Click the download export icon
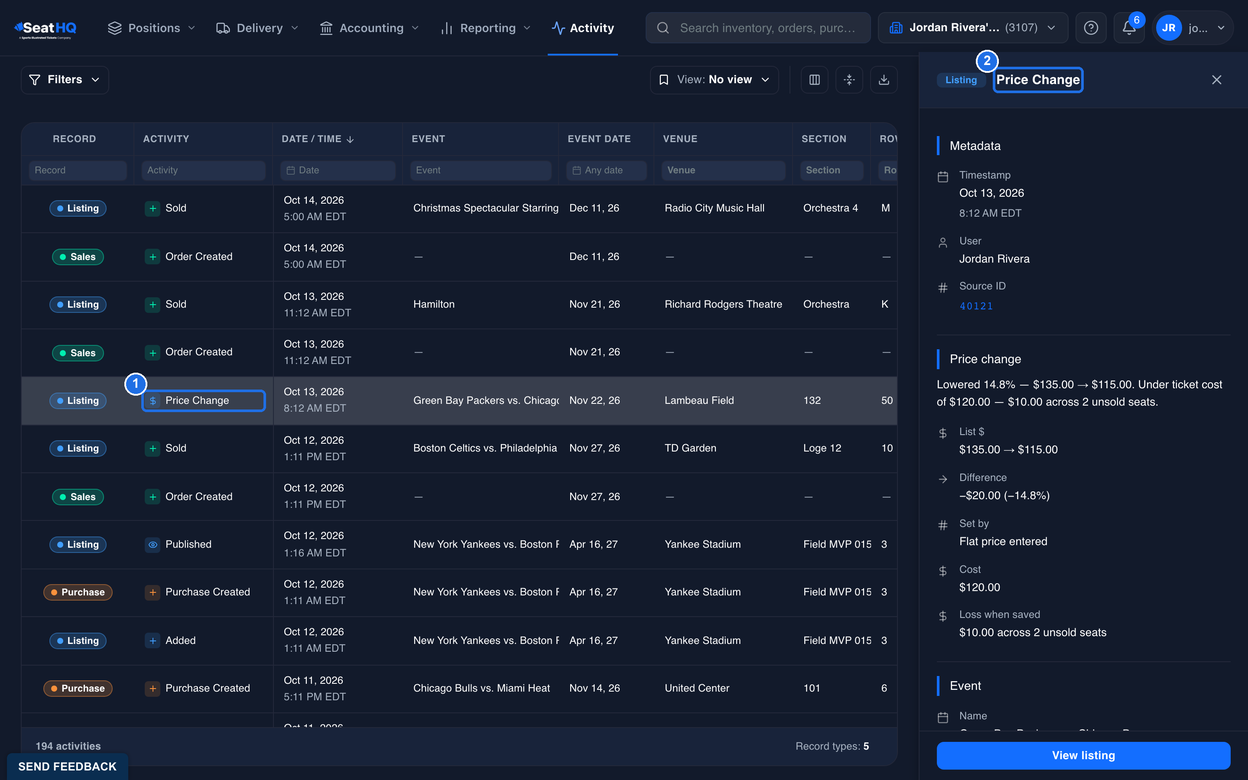1248x780 pixels. [x=884, y=79]
